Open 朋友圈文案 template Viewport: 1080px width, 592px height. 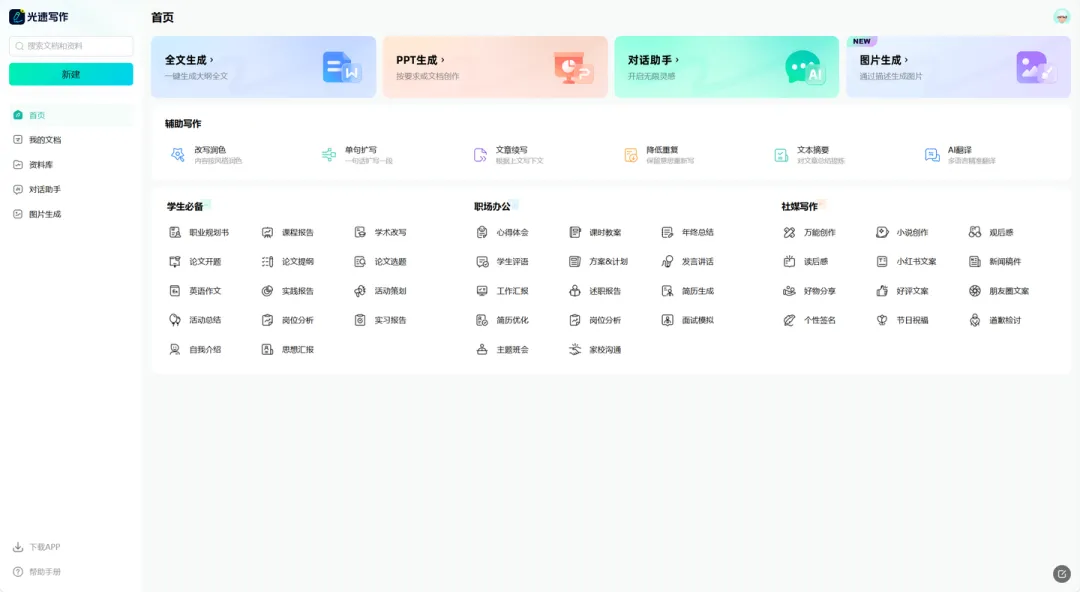pos(999,292)
